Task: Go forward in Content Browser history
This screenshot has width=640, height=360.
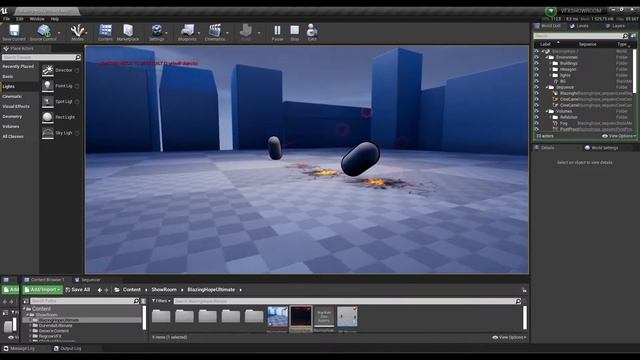Action: (x=107, y=290)
